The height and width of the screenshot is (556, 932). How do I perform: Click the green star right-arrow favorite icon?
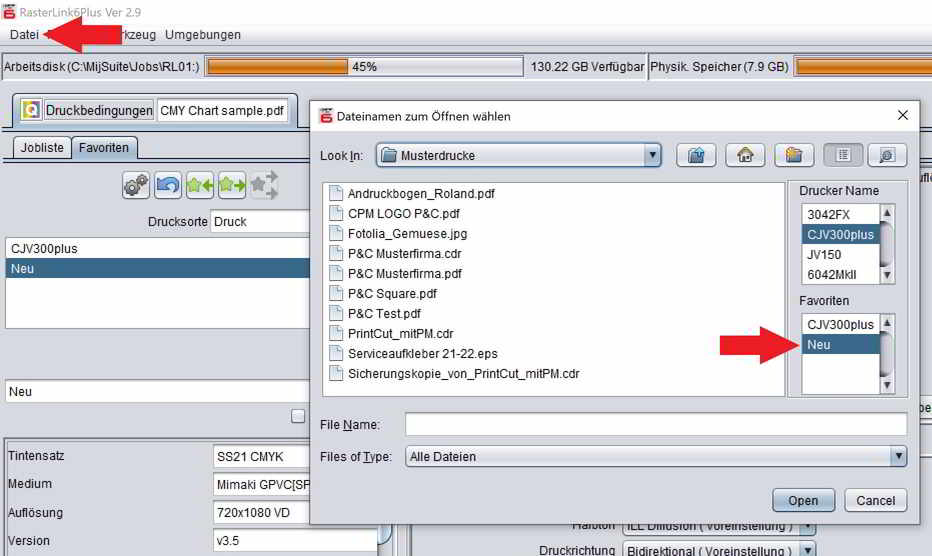coord(232,185)
